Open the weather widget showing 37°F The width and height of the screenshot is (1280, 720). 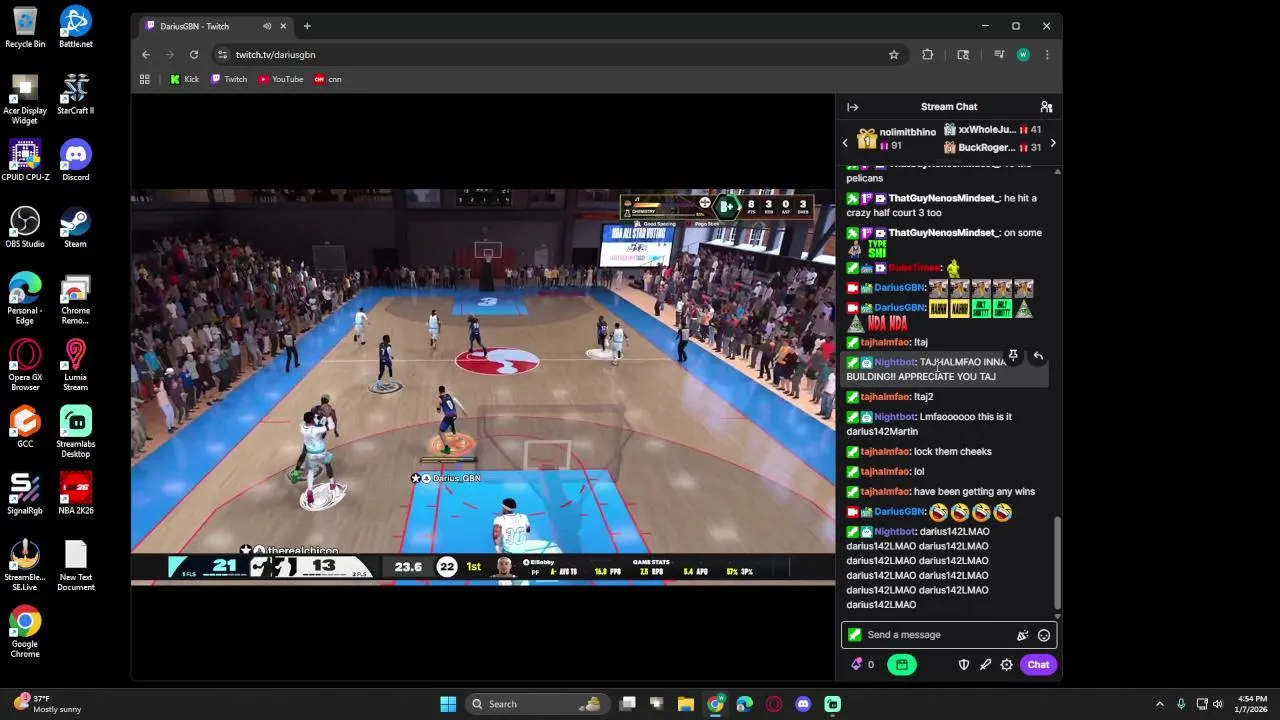point(47,704)
